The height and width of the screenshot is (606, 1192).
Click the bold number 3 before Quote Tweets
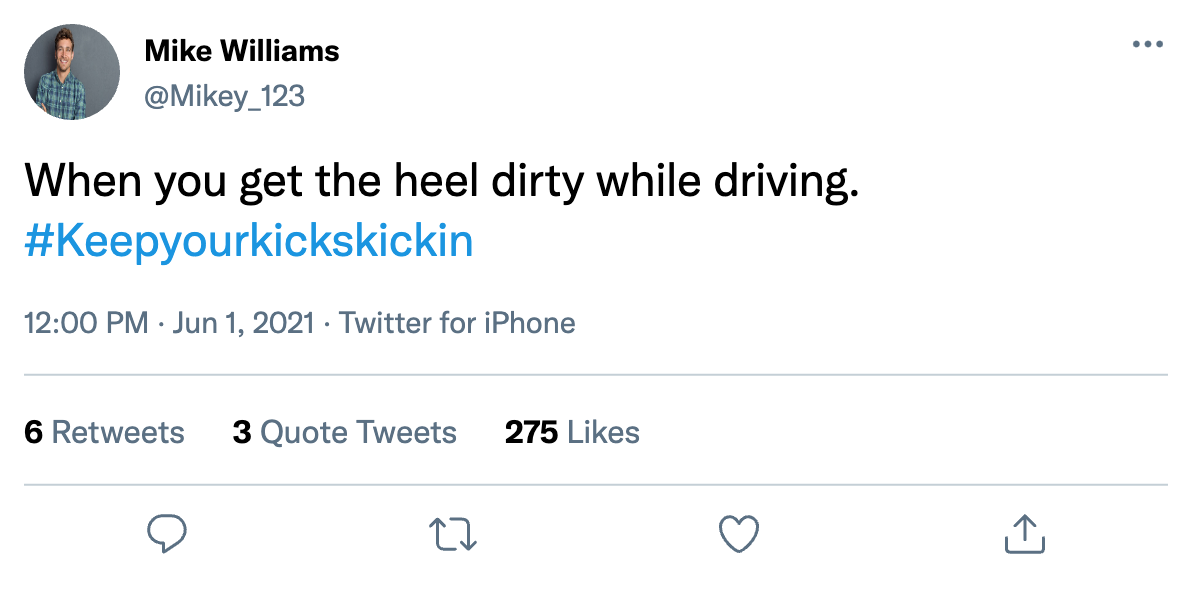pyautogui.click(x=241, y=432)
